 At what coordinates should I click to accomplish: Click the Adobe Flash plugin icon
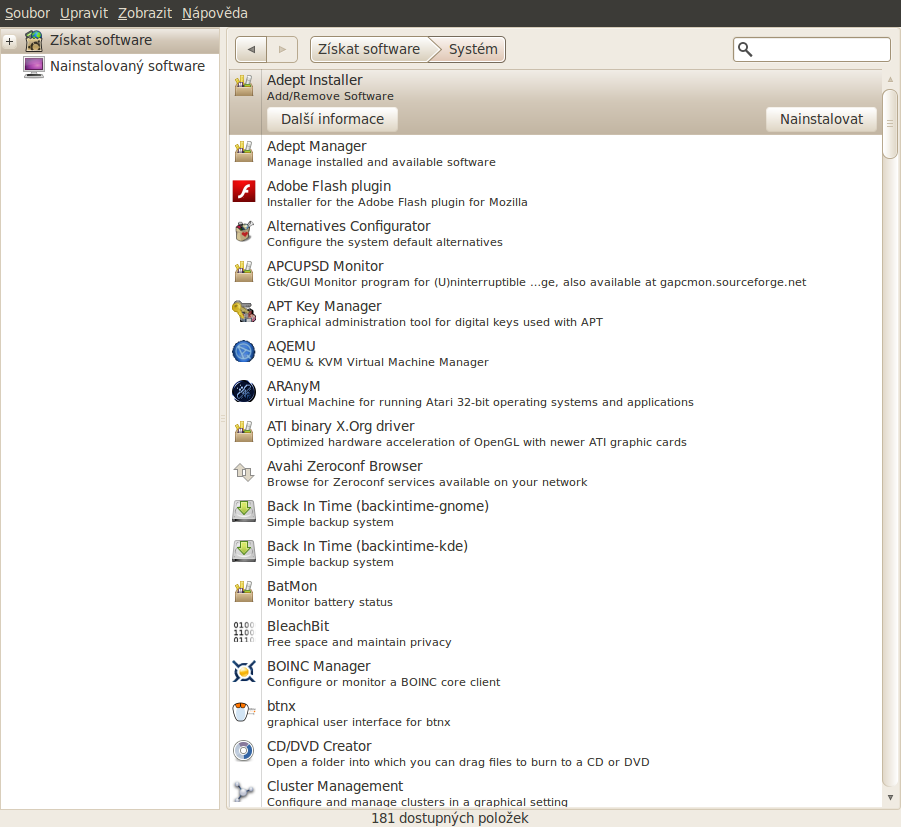click(x=244, y=191)
